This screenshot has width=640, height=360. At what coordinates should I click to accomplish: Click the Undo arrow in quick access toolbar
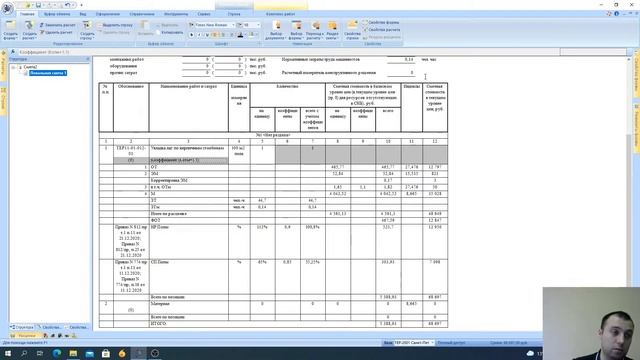68,5
